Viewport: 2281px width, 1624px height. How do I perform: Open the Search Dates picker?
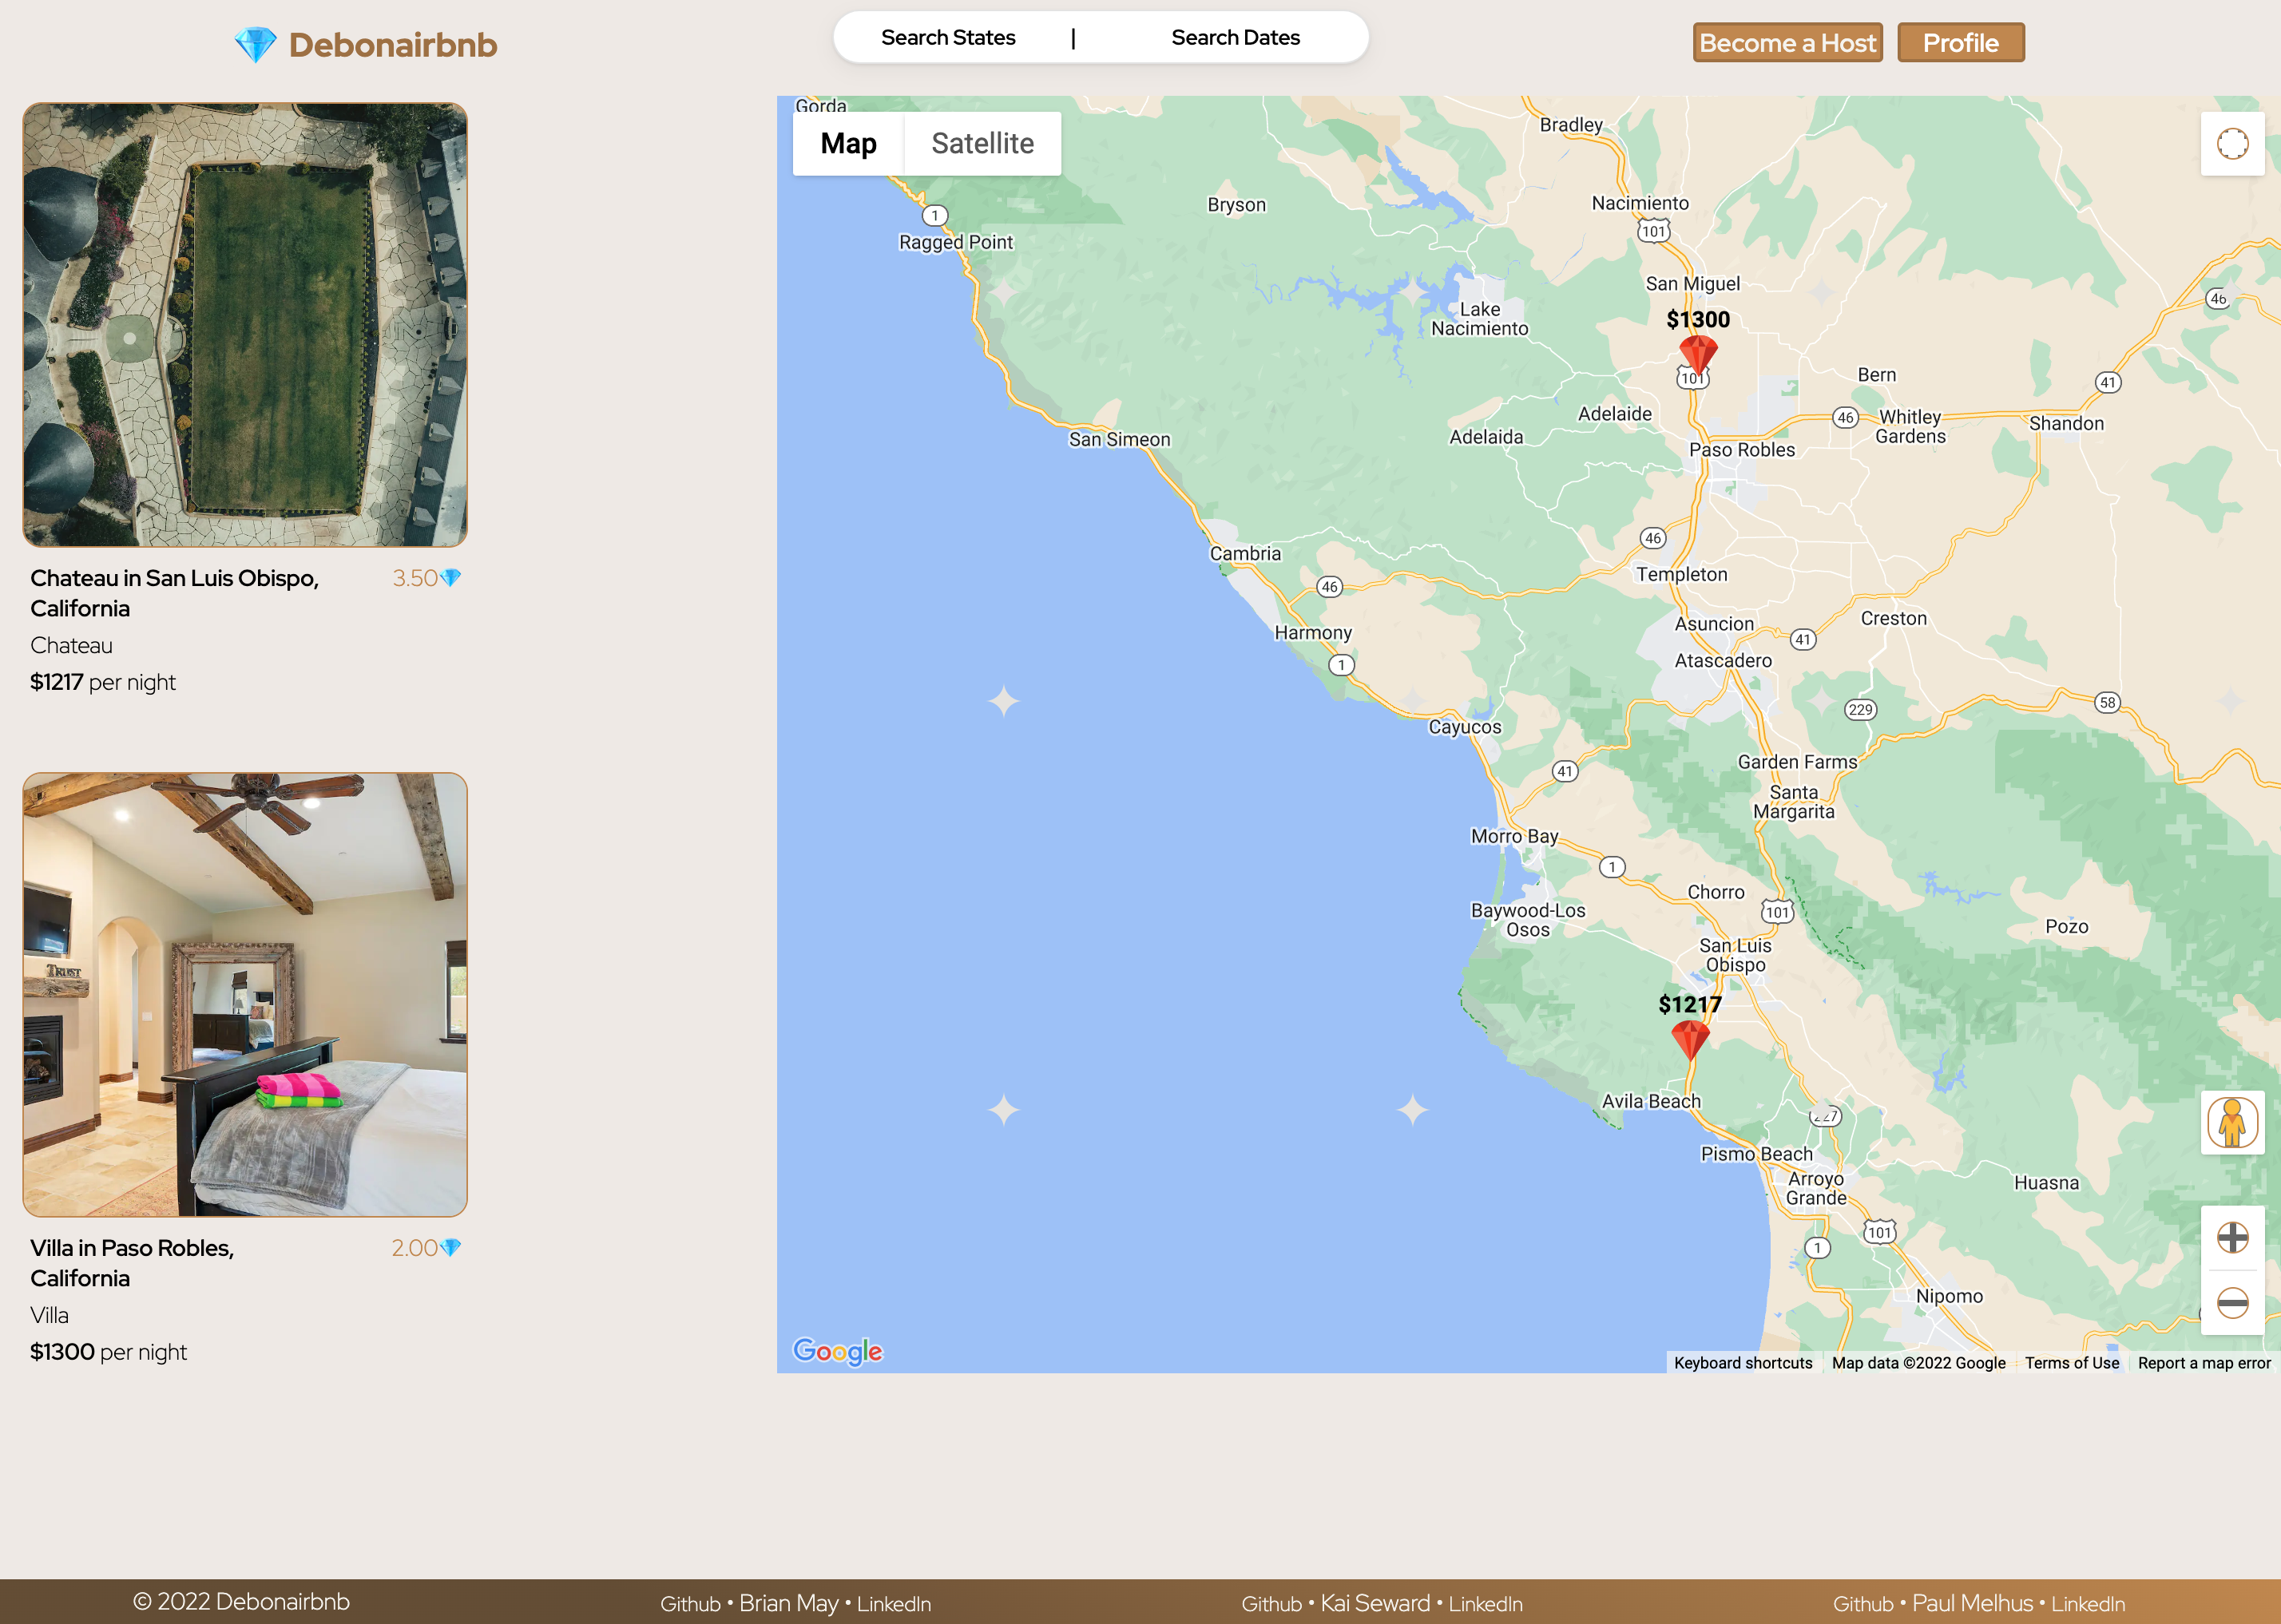click(1235, 38)
